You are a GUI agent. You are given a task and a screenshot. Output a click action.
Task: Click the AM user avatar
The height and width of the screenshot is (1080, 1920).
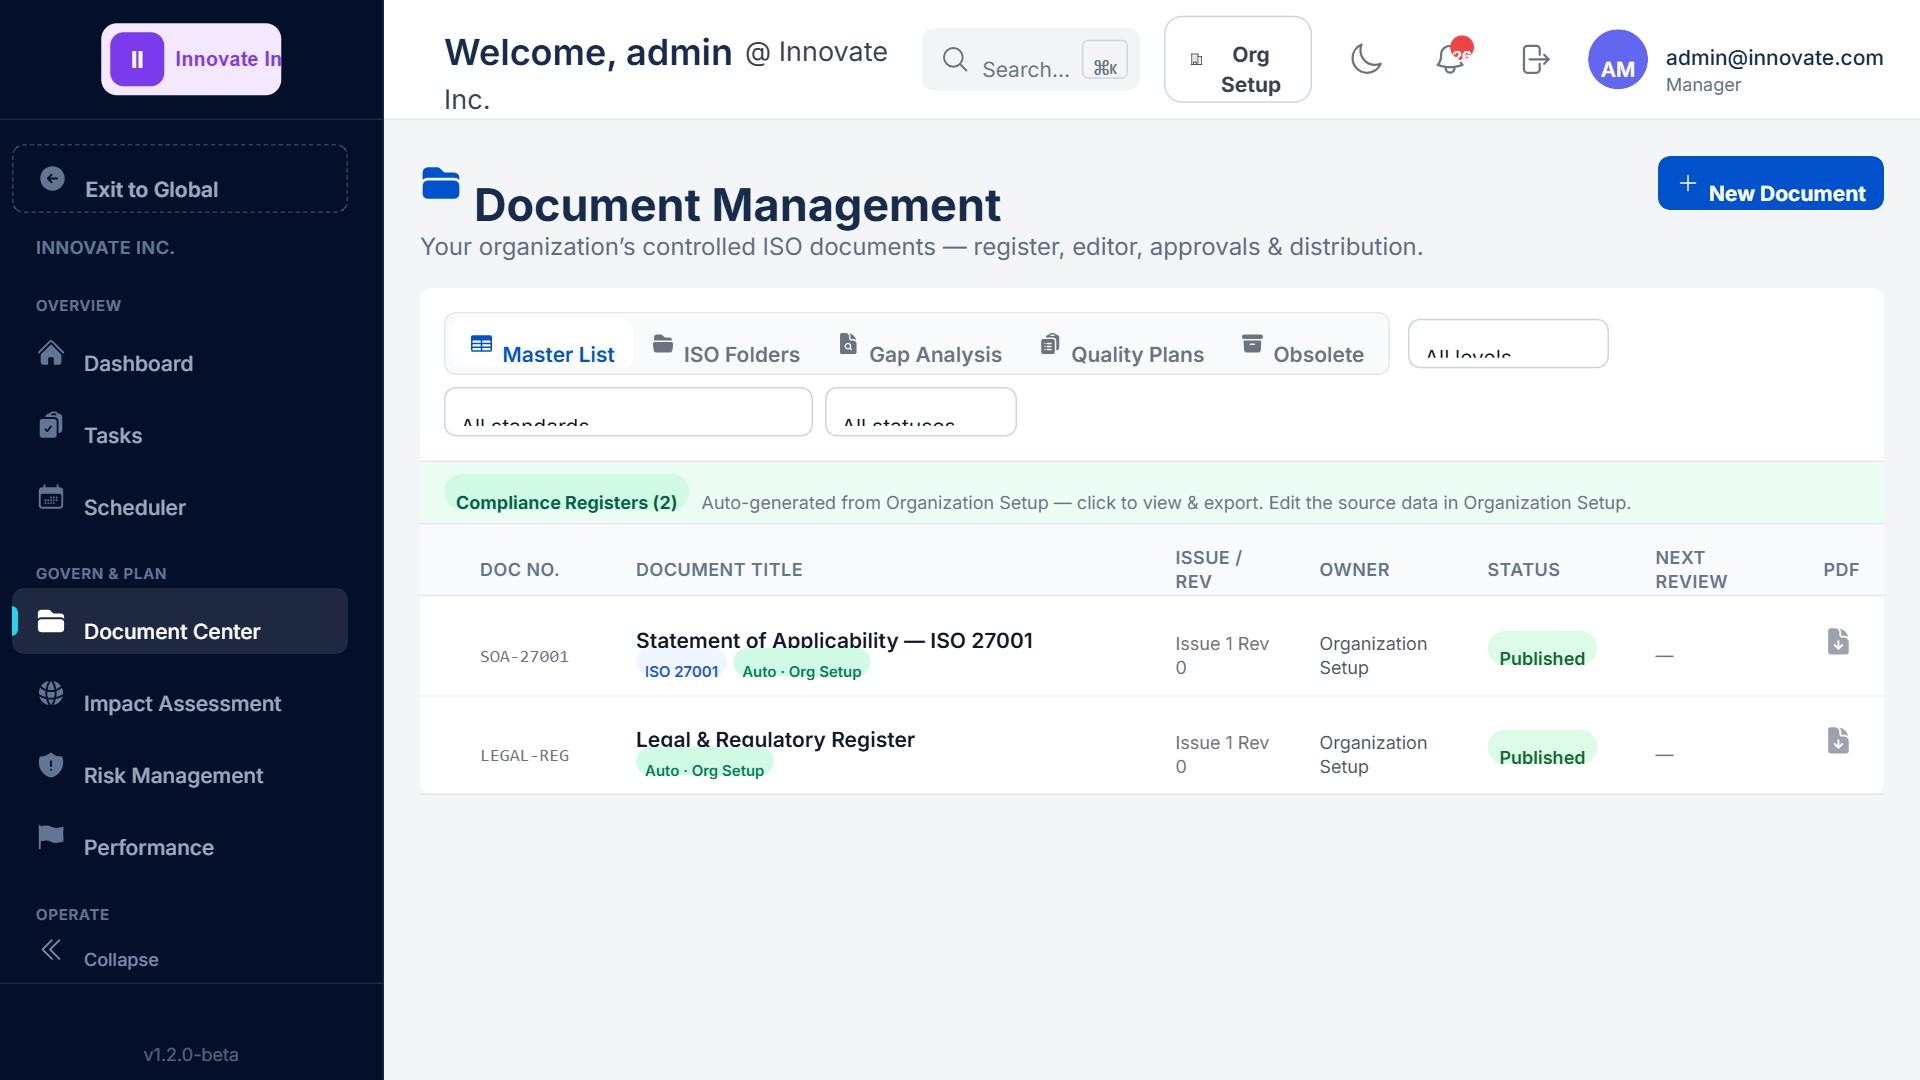coord(1618,59)
